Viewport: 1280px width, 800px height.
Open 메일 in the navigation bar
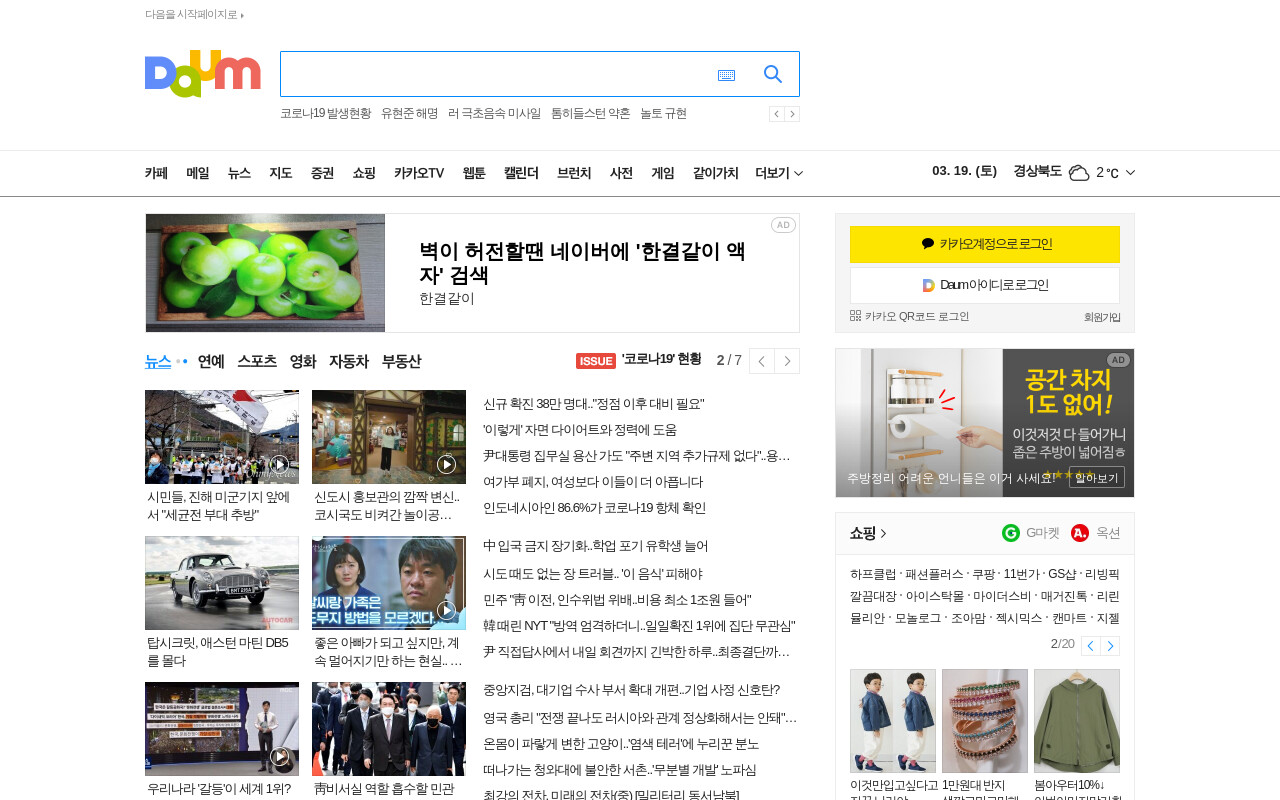point(198,173)
